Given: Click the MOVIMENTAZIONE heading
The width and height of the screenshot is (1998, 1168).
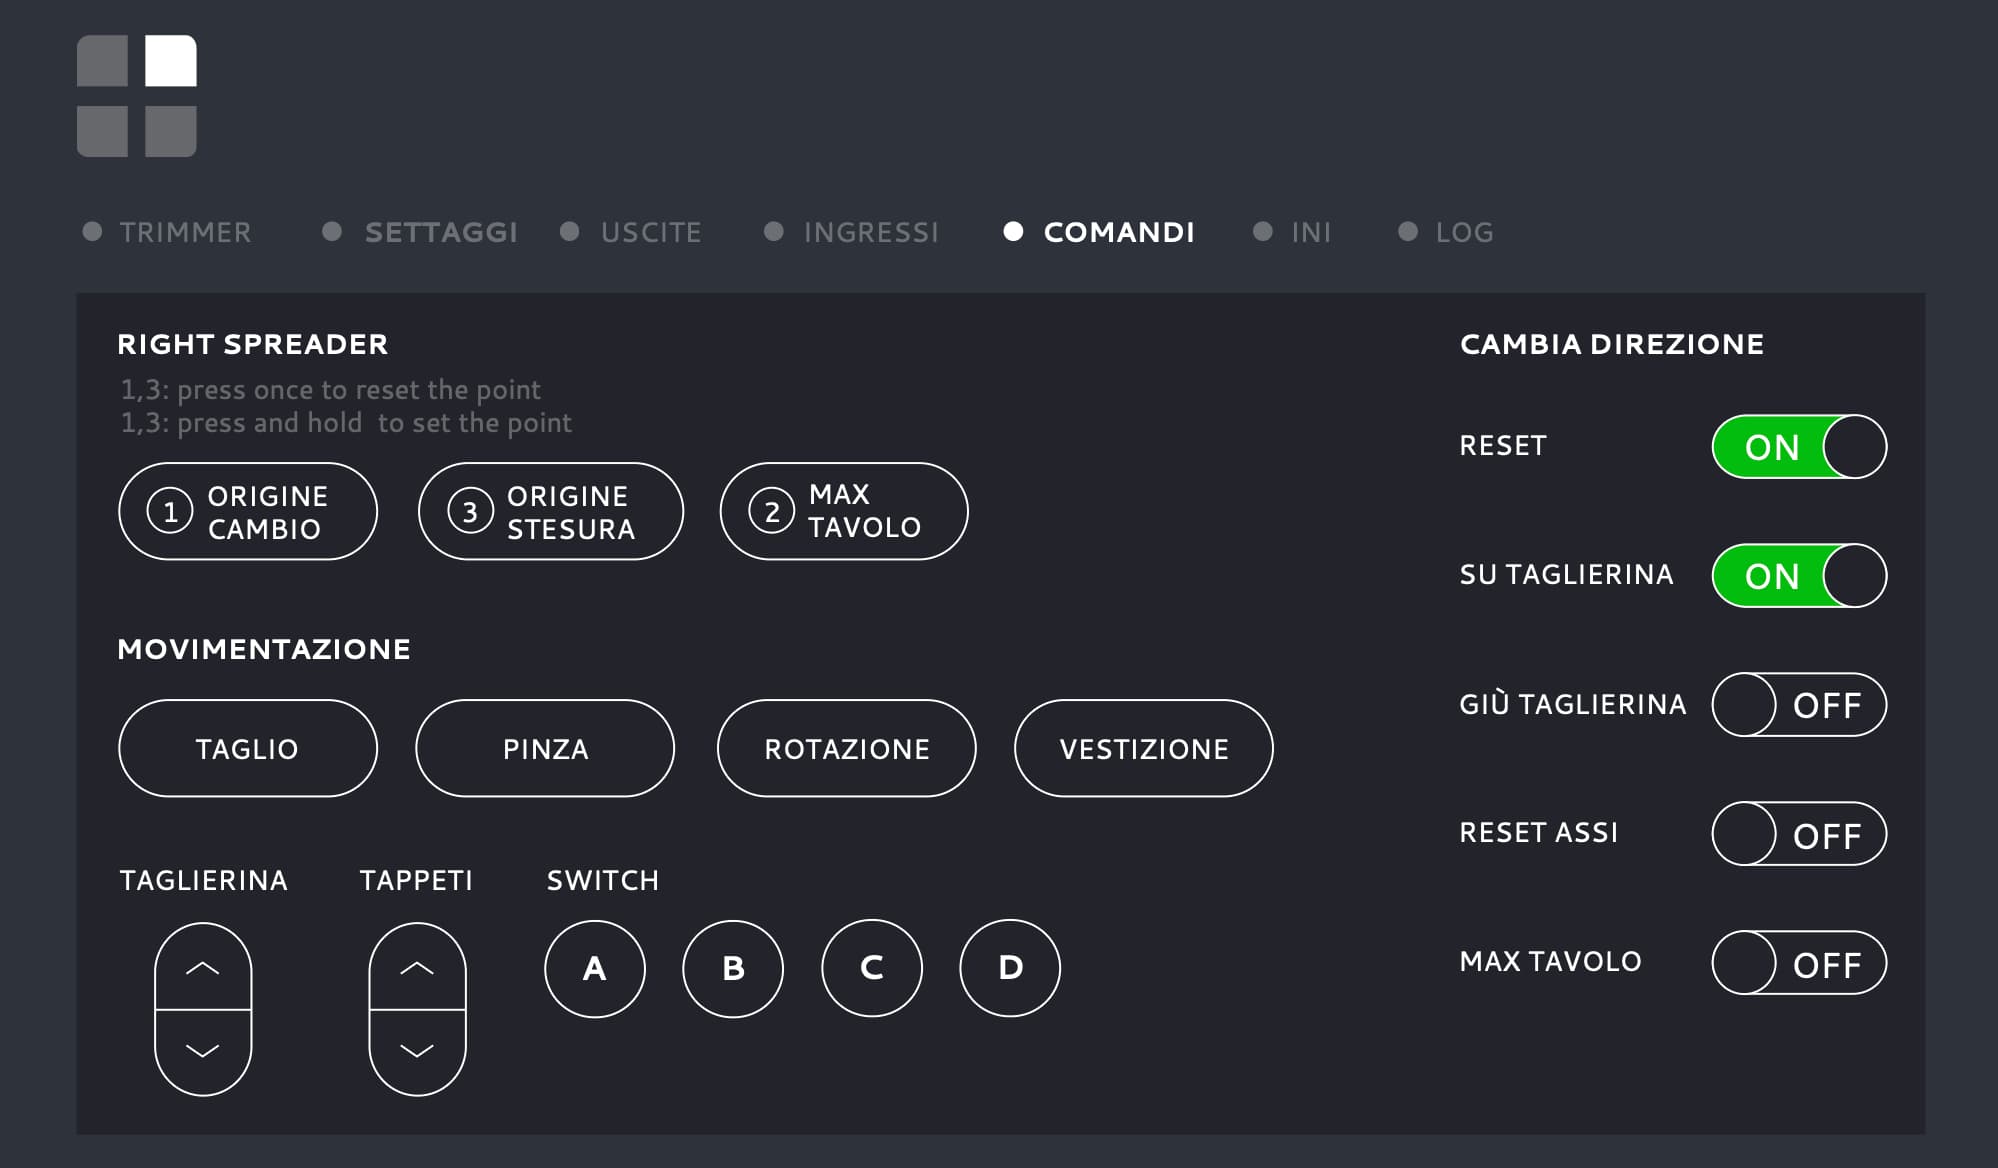Looking at the screenshot, I should pyautogui.click(x=264, y=649).
